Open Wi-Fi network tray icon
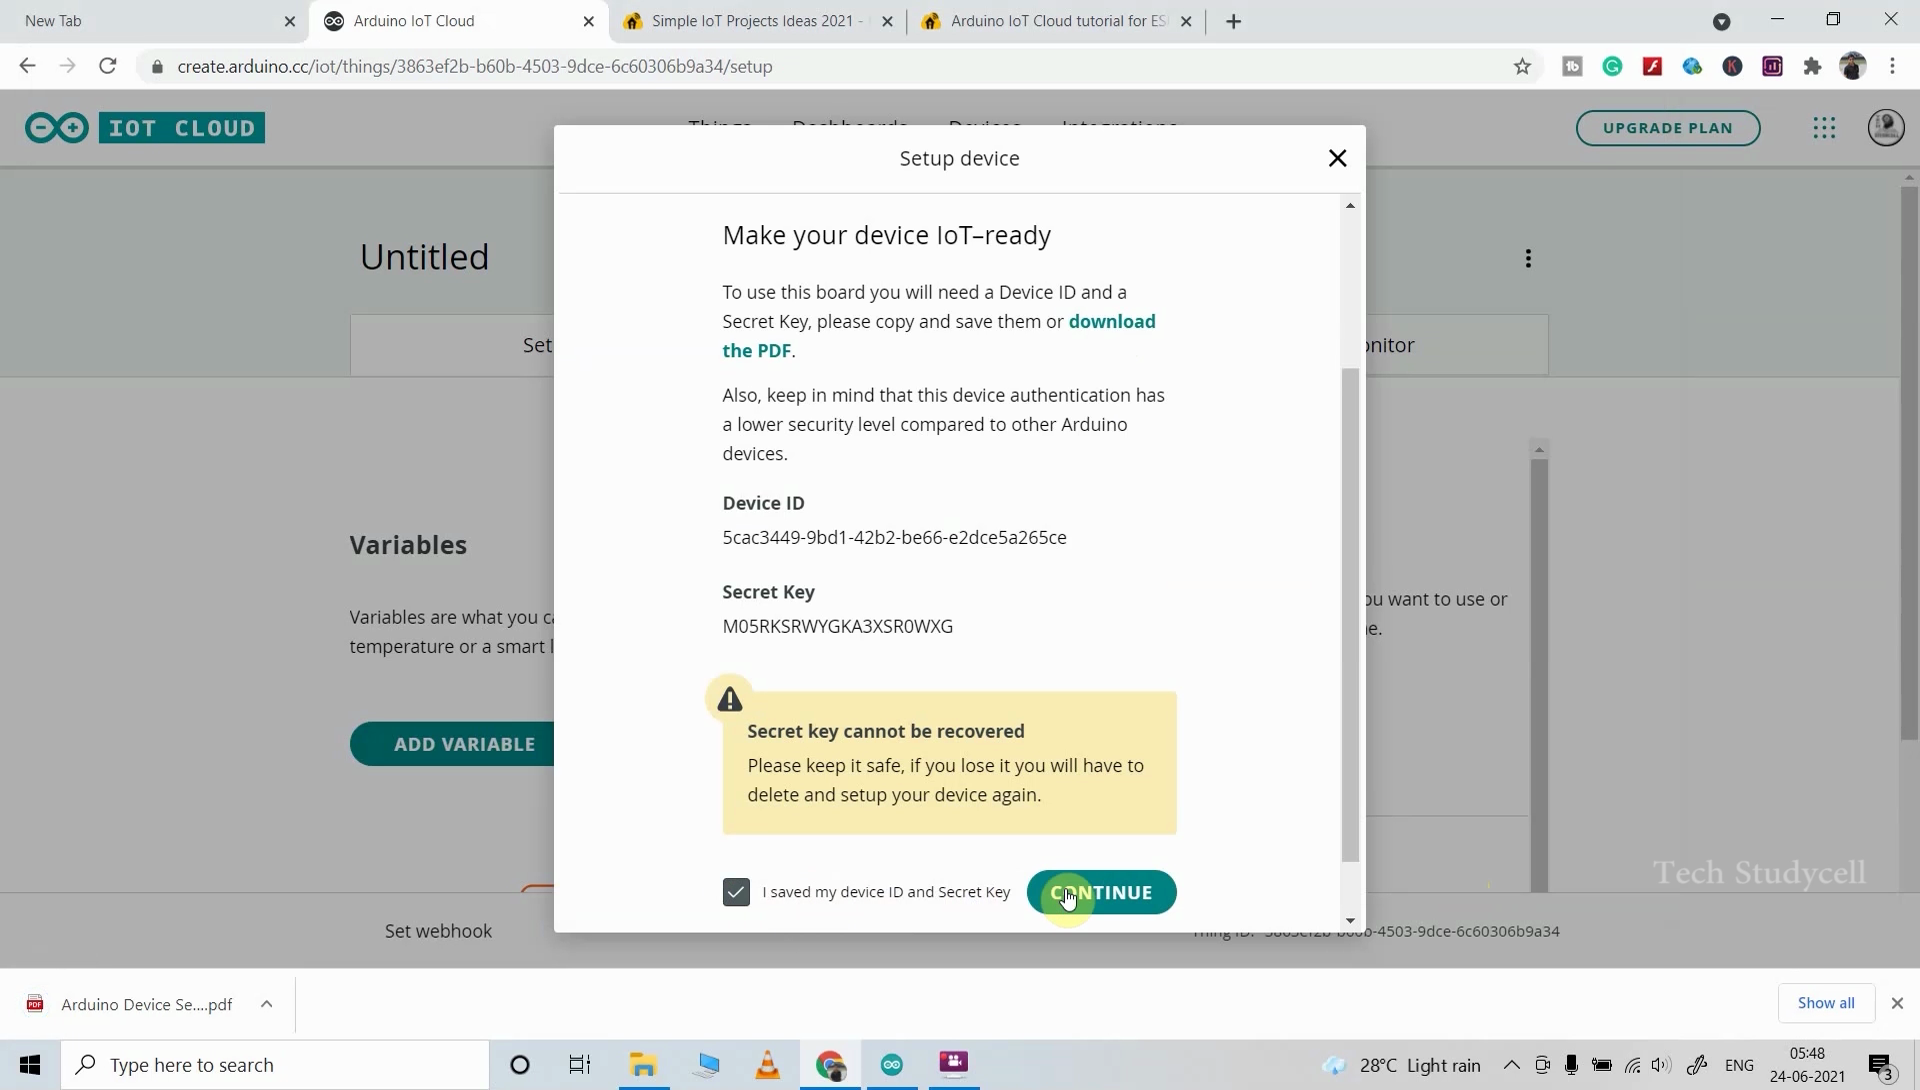The width and height of the screenshot is (1920, 1090). click(x=1632, y=1065)
